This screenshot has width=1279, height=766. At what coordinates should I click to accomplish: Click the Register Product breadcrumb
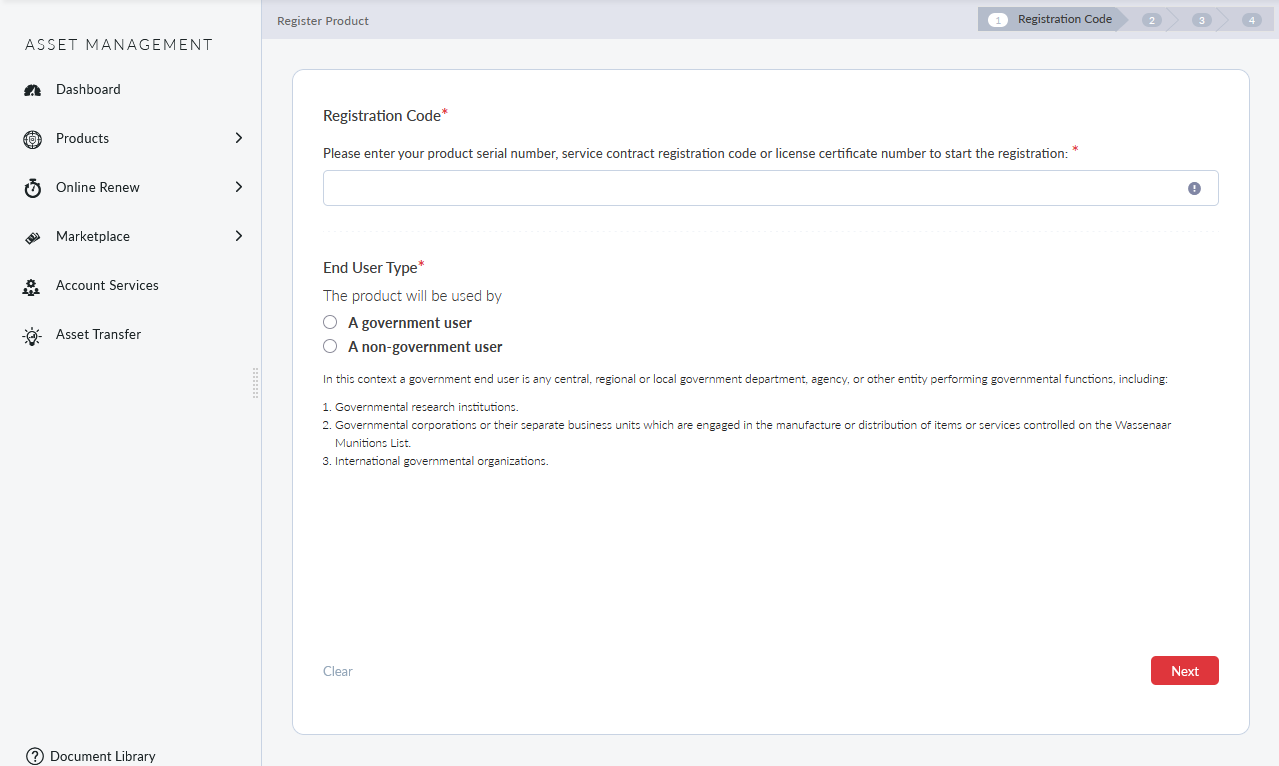coord(323,21)
